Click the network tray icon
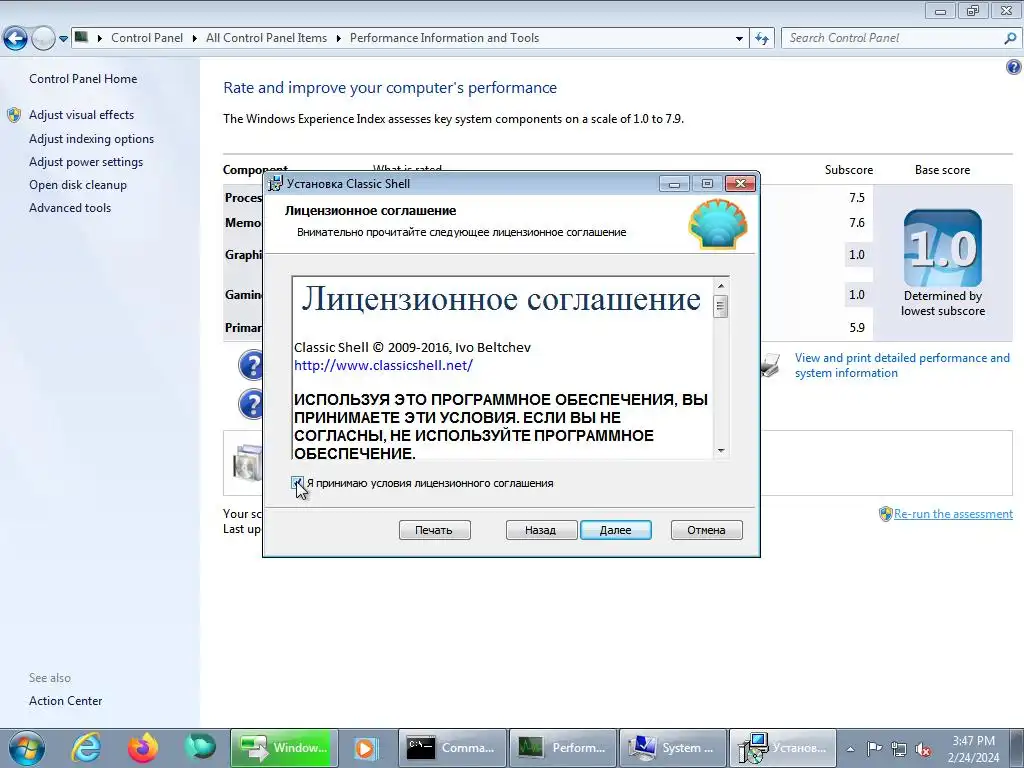The height and width of the screenshot is (768, 1024). [x=899, y=749]
